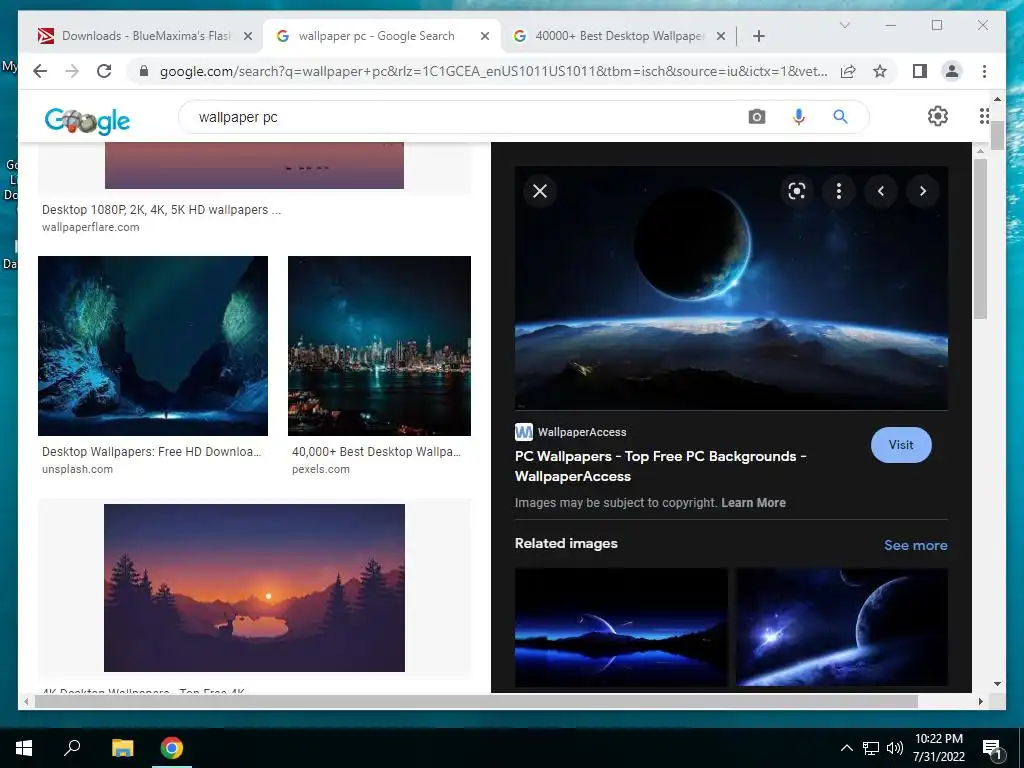Go to Google home via logo
1024x768 pixels.
click(x=87, y=120)
